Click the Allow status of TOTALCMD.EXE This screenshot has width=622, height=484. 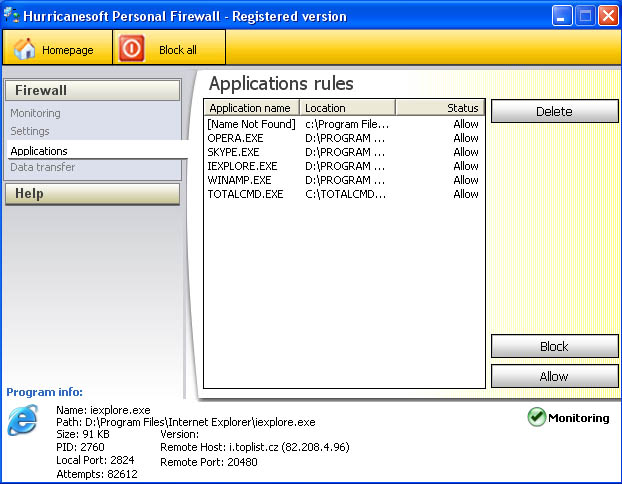(466, 194)
